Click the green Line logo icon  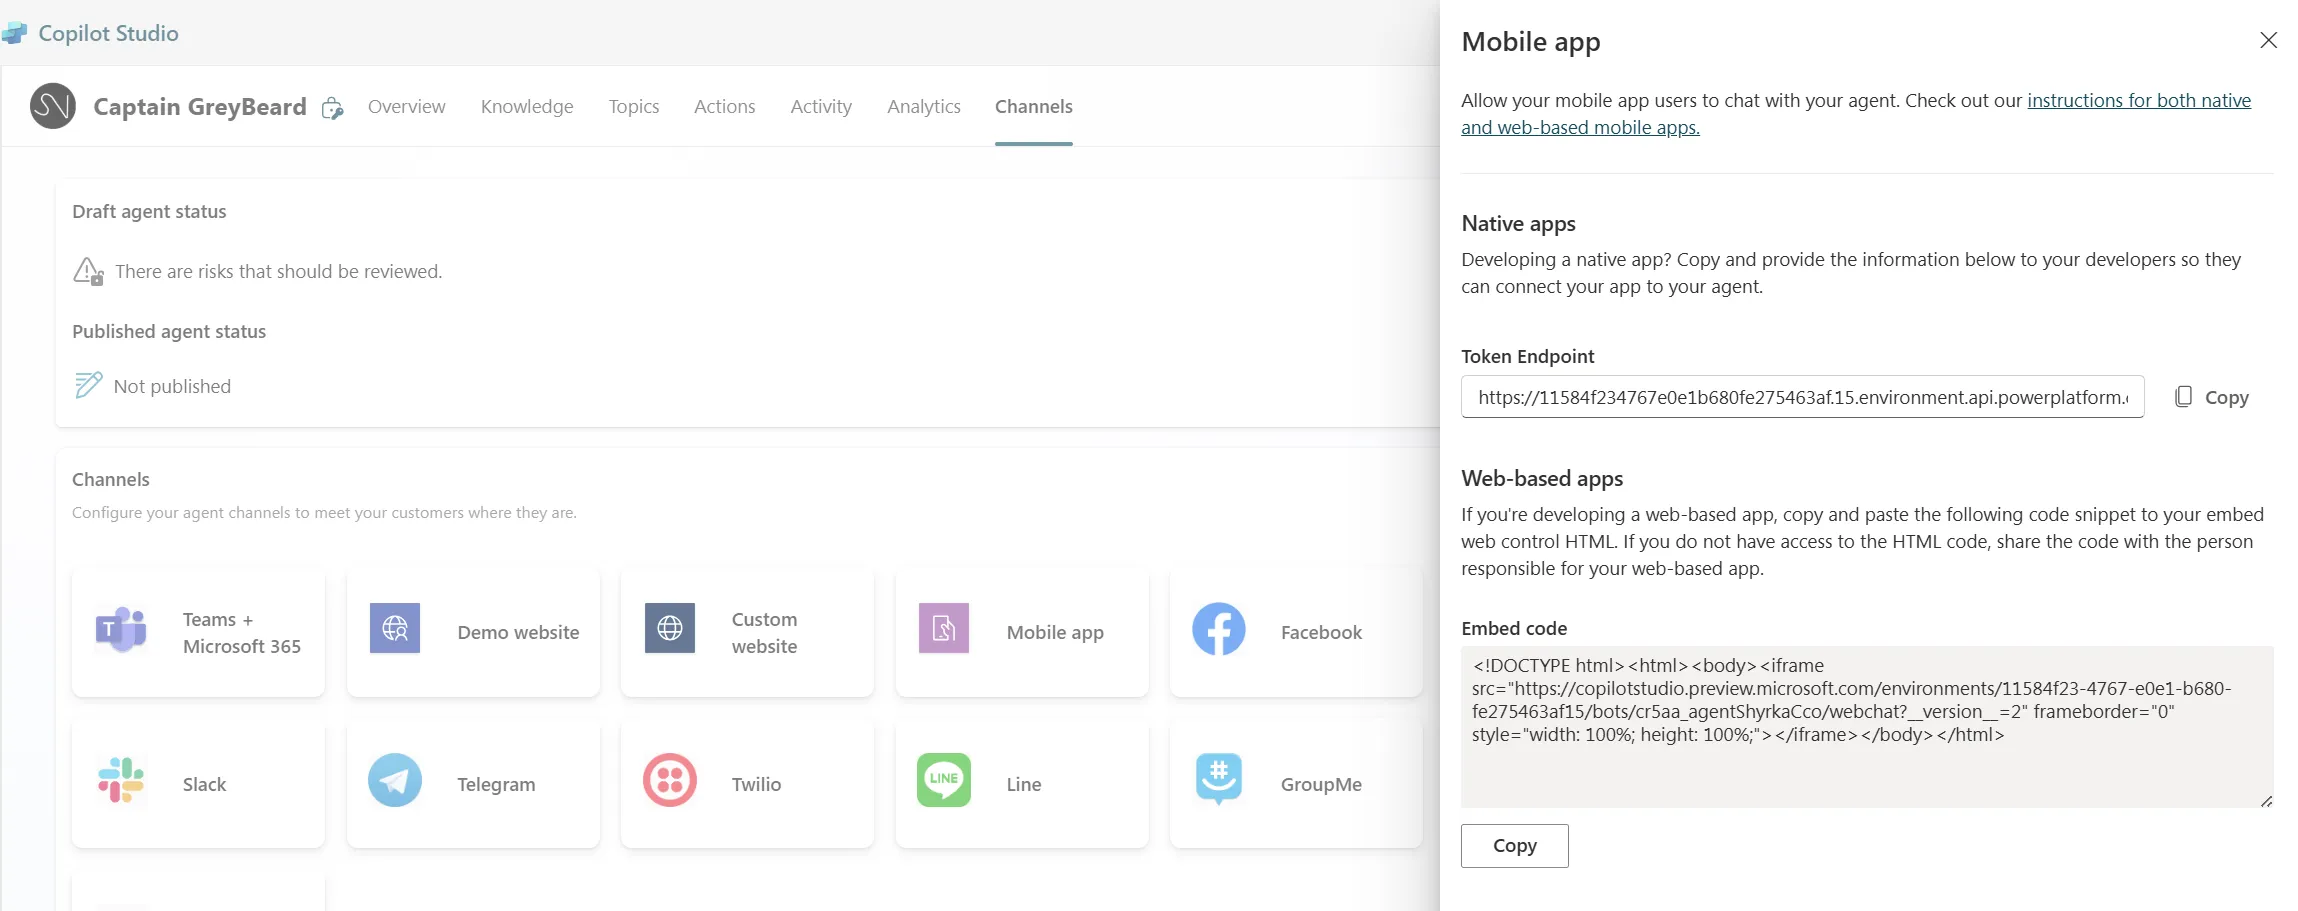coord(944,780)
